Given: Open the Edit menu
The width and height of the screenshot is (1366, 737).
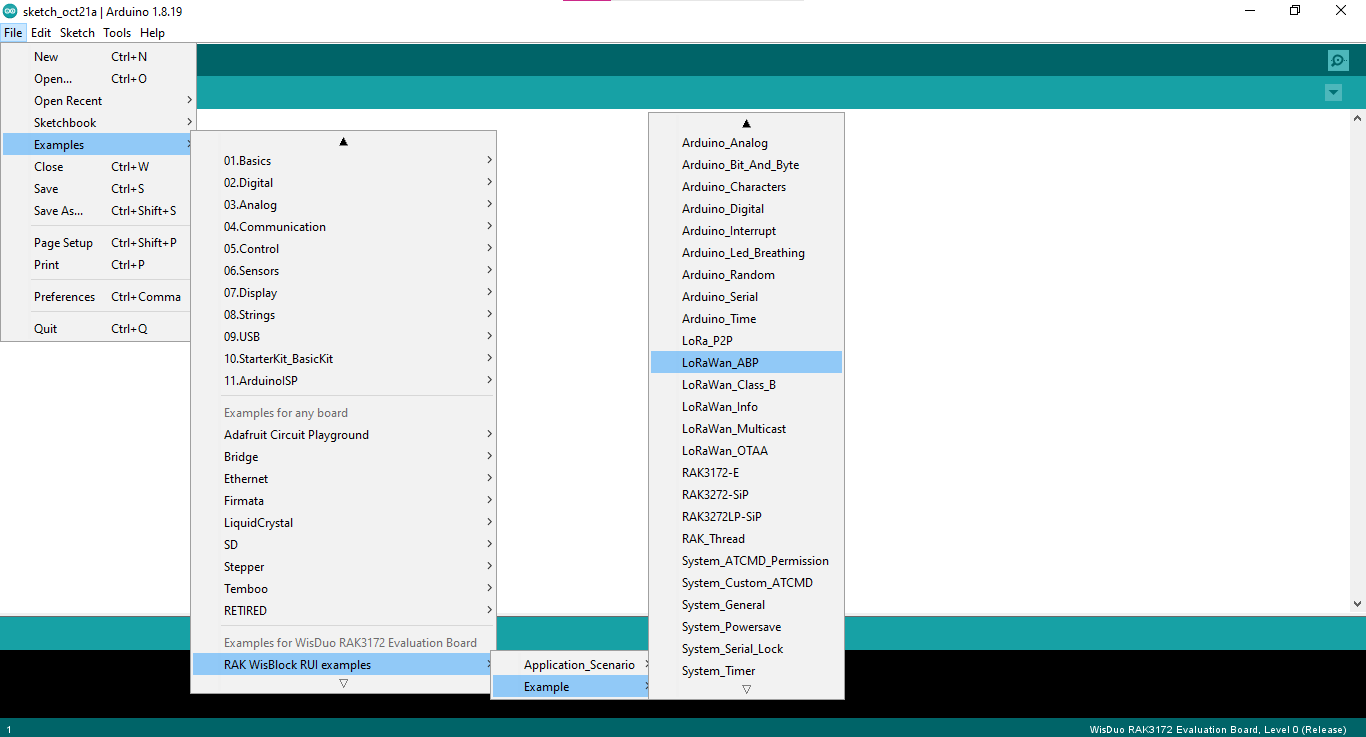Looking at the screenshot, I should (x=41, y=33).
